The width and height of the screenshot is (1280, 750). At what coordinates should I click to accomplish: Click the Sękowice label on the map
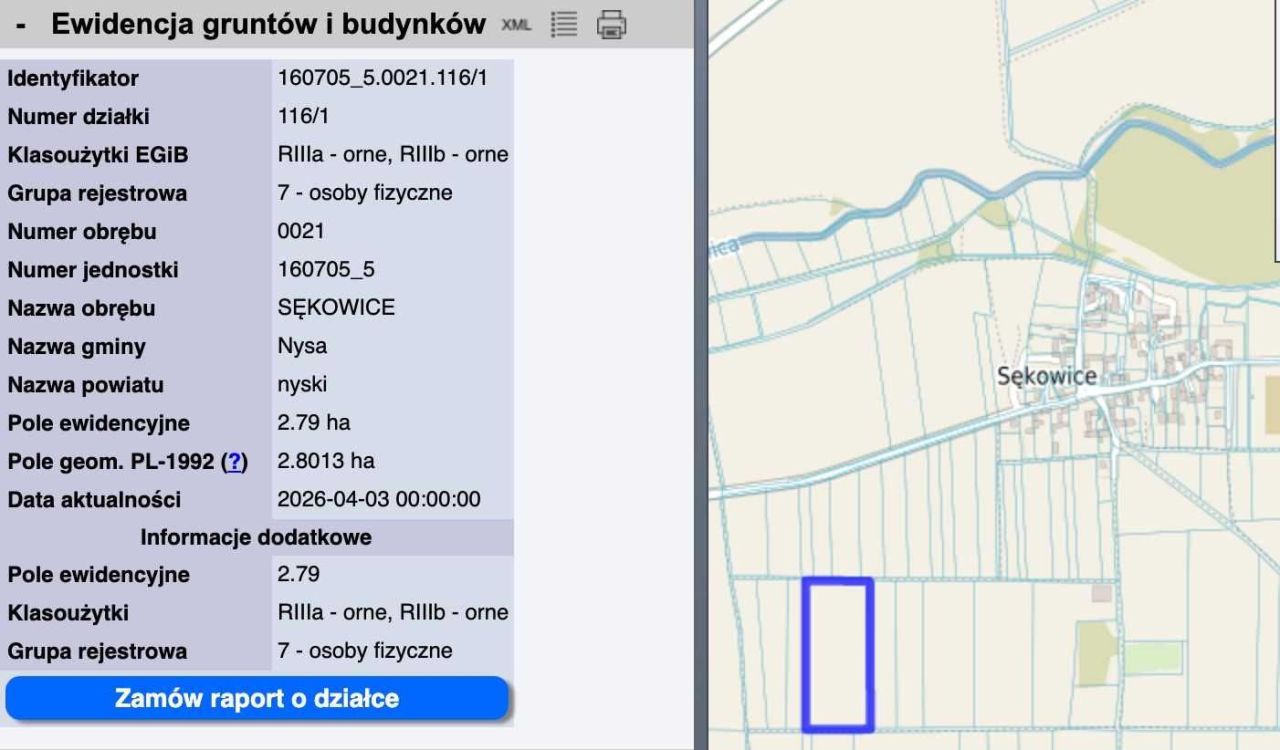tap(1046, 376)
